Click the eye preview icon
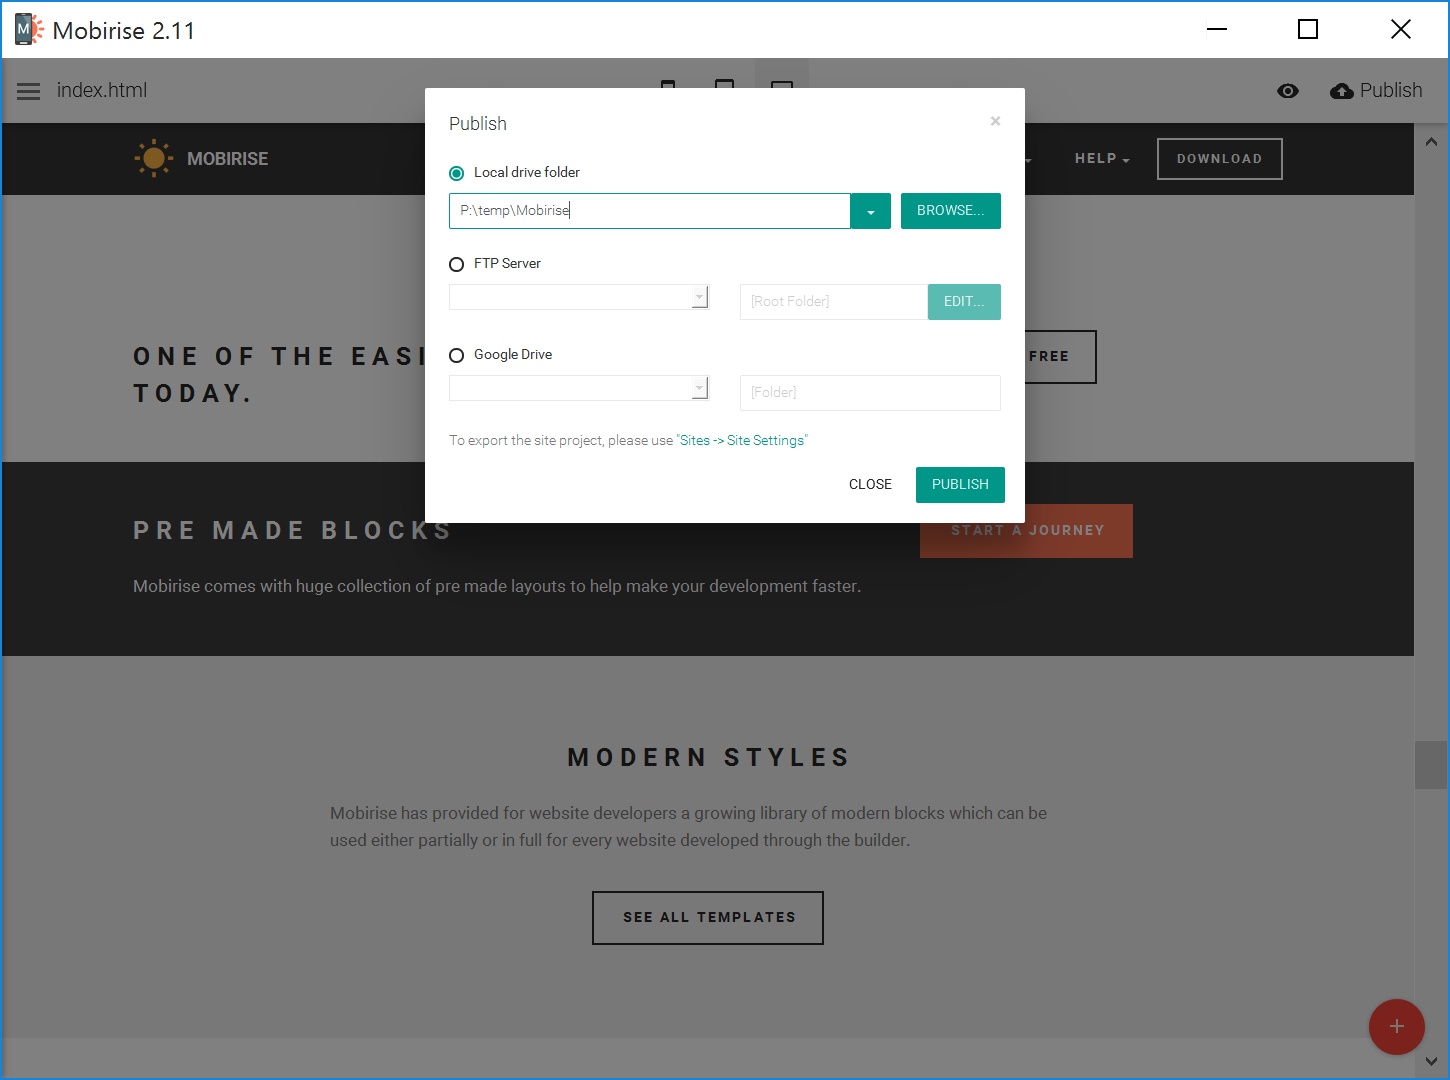Screen dimensions: 1450x1080 1288,91
